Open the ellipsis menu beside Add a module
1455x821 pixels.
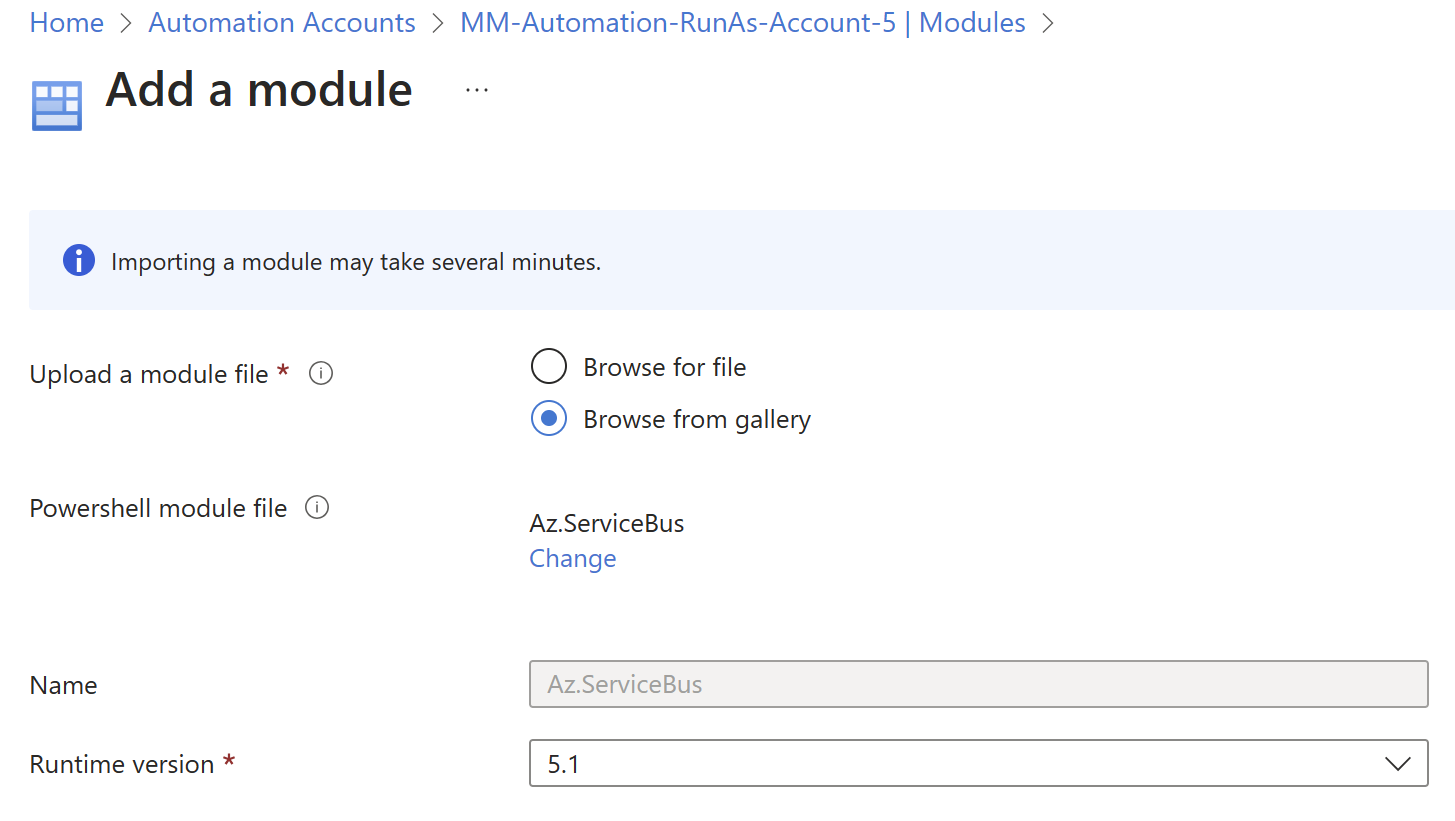click(x=477, y=88)
